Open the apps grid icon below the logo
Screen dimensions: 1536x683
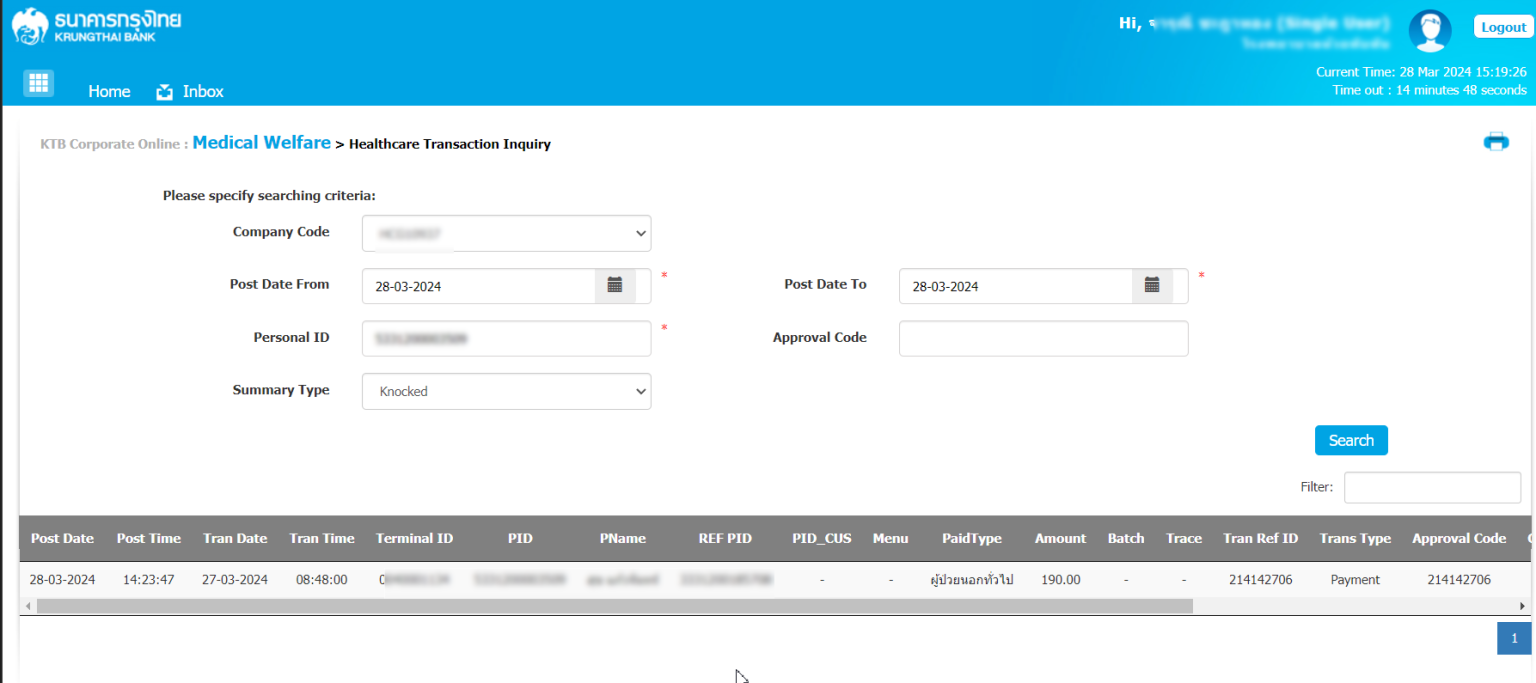click(38, 83)
